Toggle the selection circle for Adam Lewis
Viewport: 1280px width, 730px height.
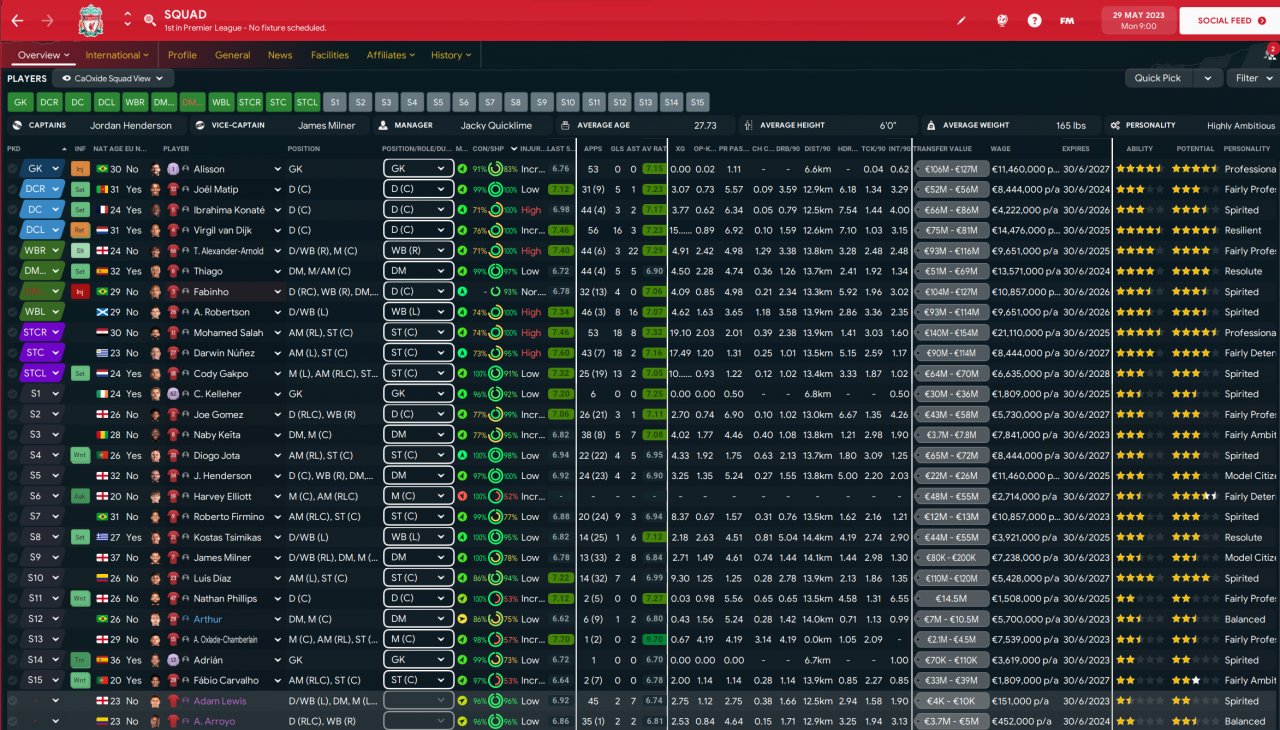click(13, 701)
